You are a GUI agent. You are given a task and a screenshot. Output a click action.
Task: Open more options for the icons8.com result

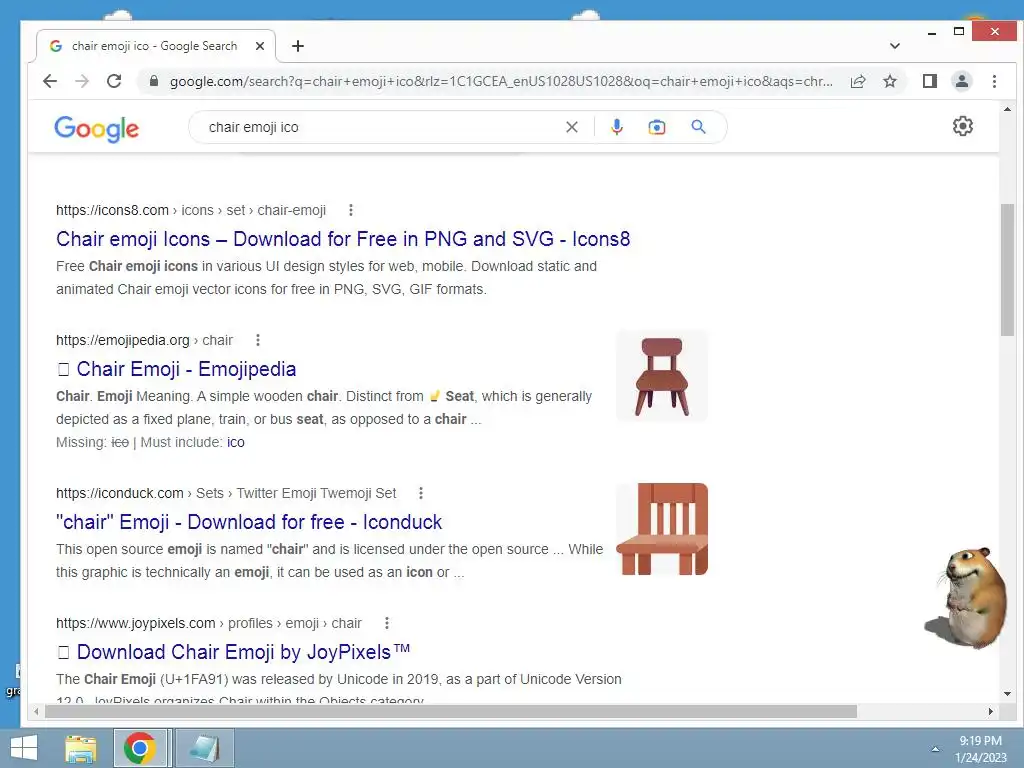click(x=351, y=210)
